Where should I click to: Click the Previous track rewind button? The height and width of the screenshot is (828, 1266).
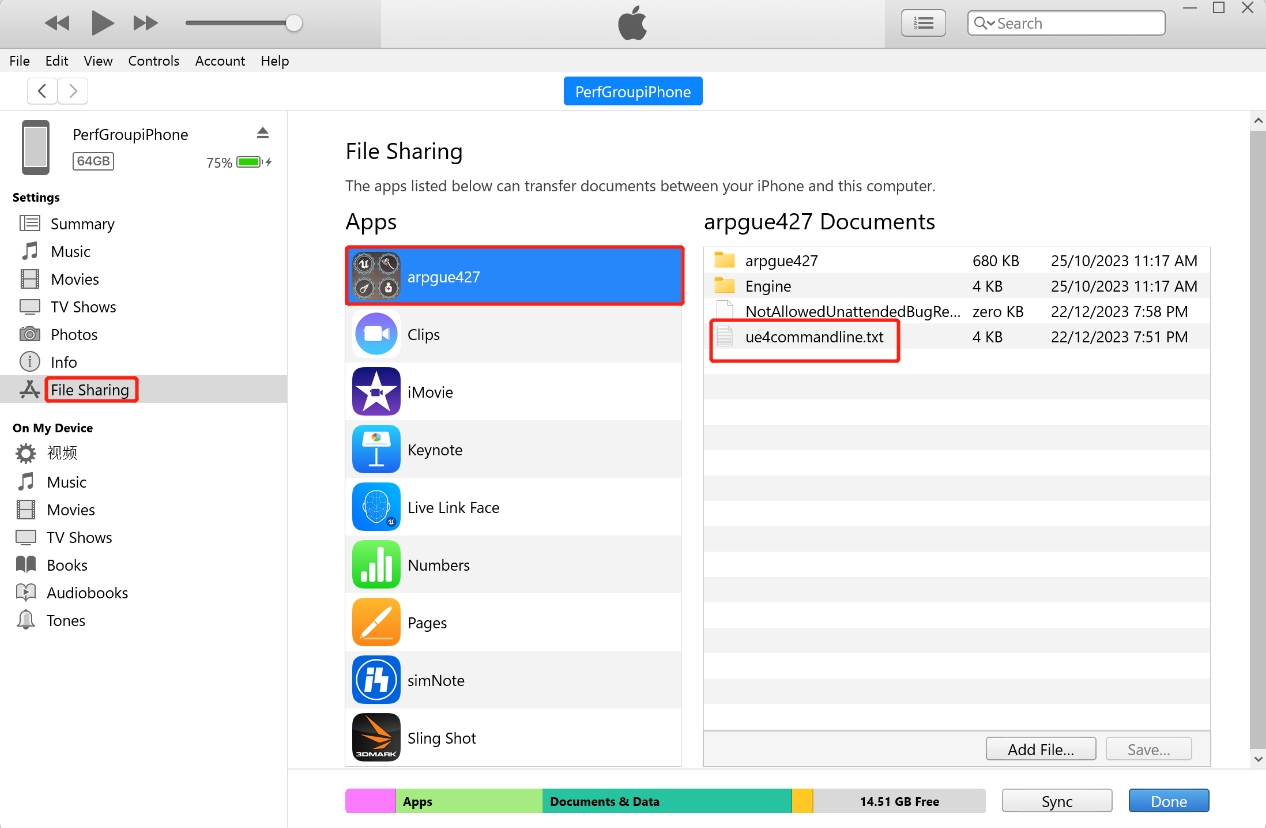pyautogui.click(x=57, y=22)
